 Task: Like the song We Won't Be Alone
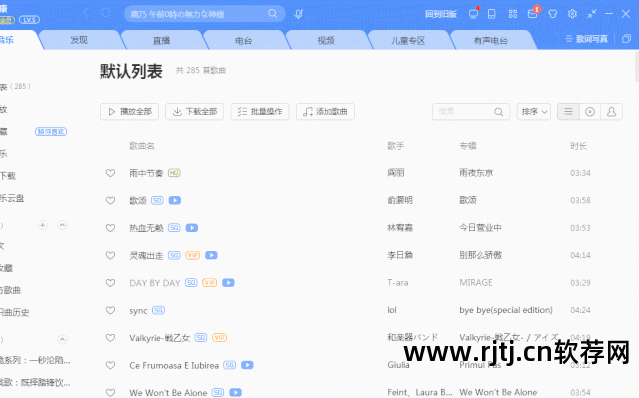(110, 392)
